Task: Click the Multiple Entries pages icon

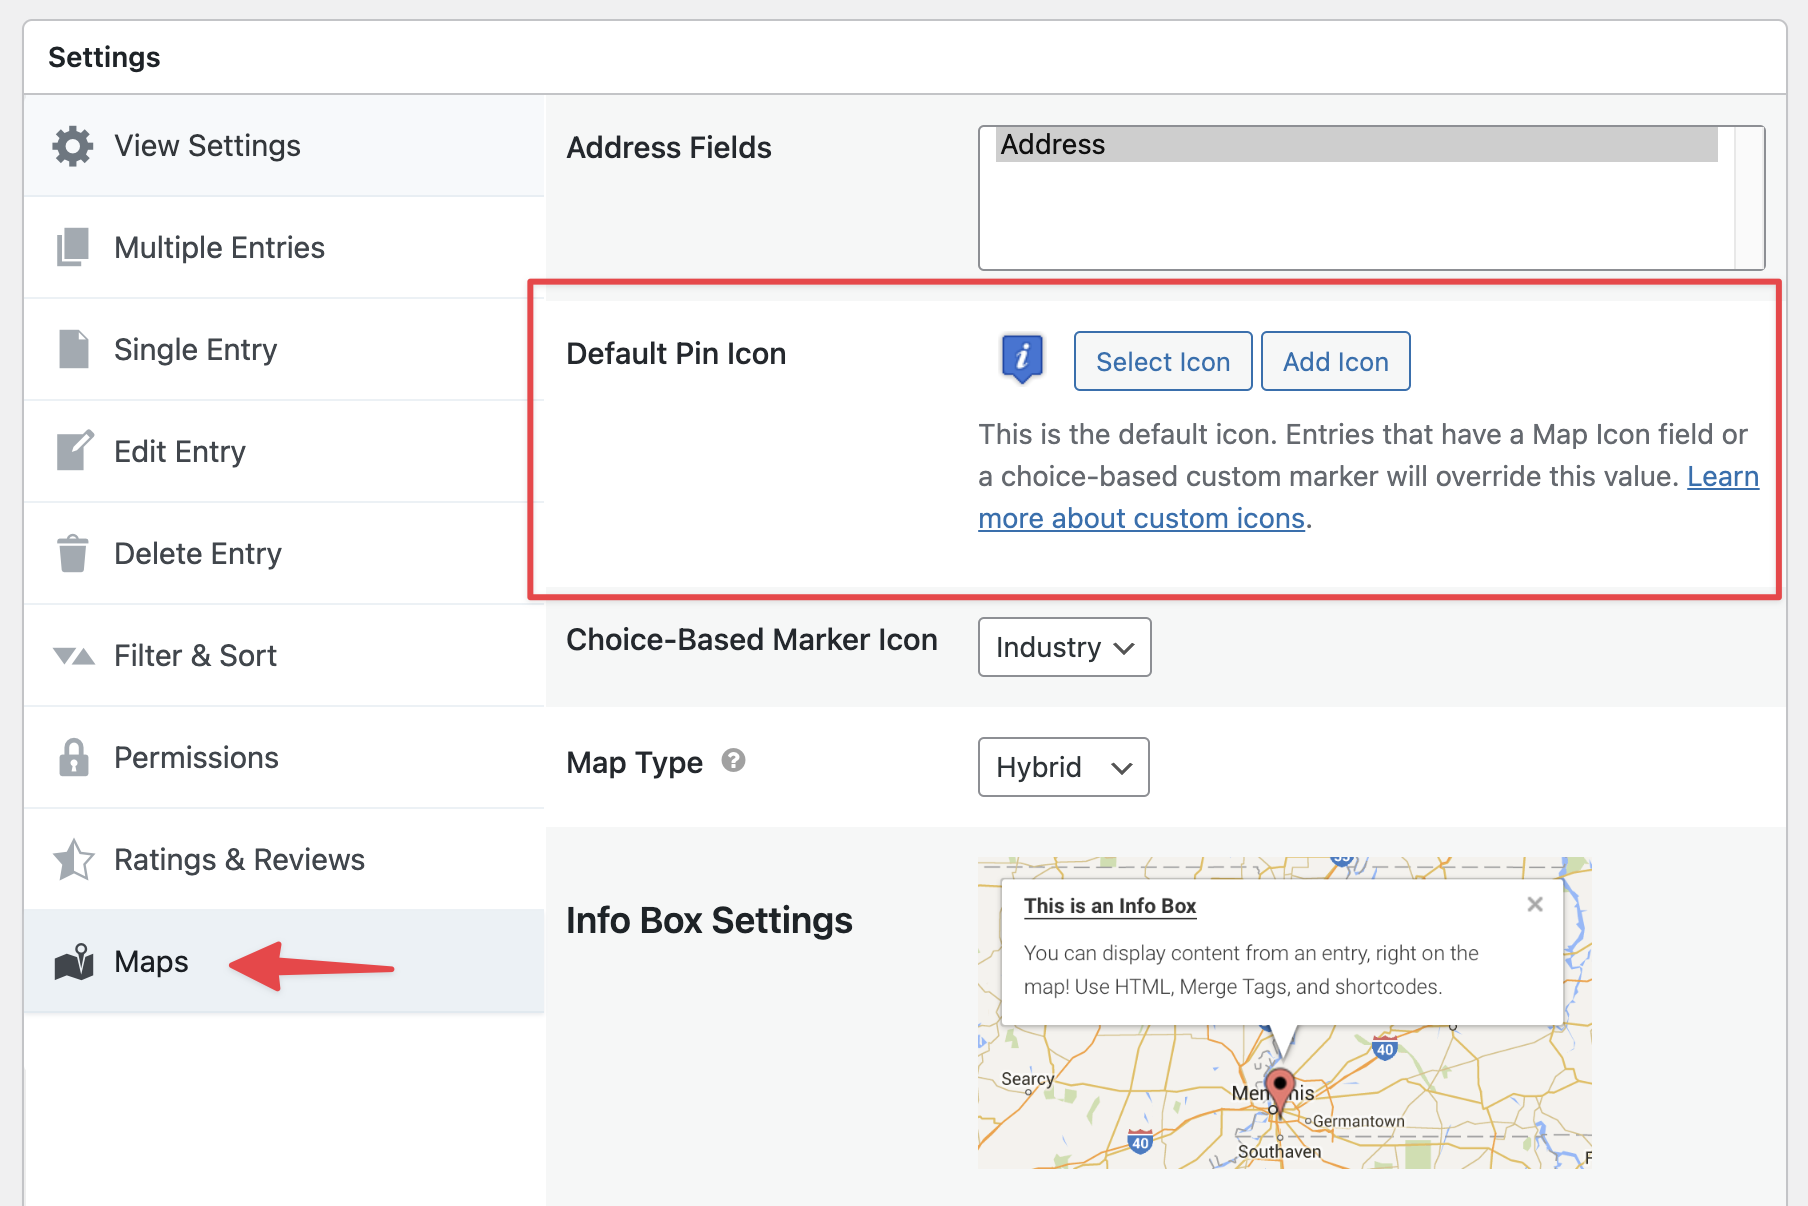Action: point(73,247)
